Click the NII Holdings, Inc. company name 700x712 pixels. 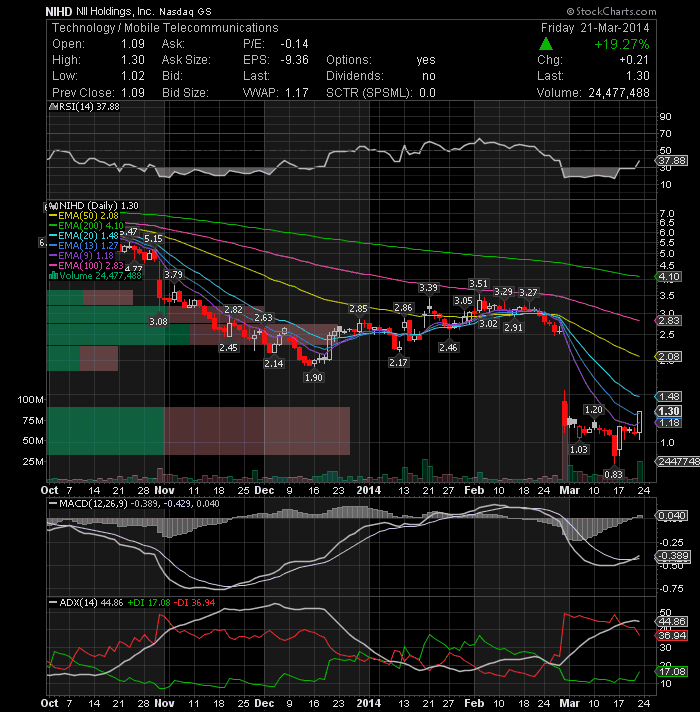click(x=115, y=11)
